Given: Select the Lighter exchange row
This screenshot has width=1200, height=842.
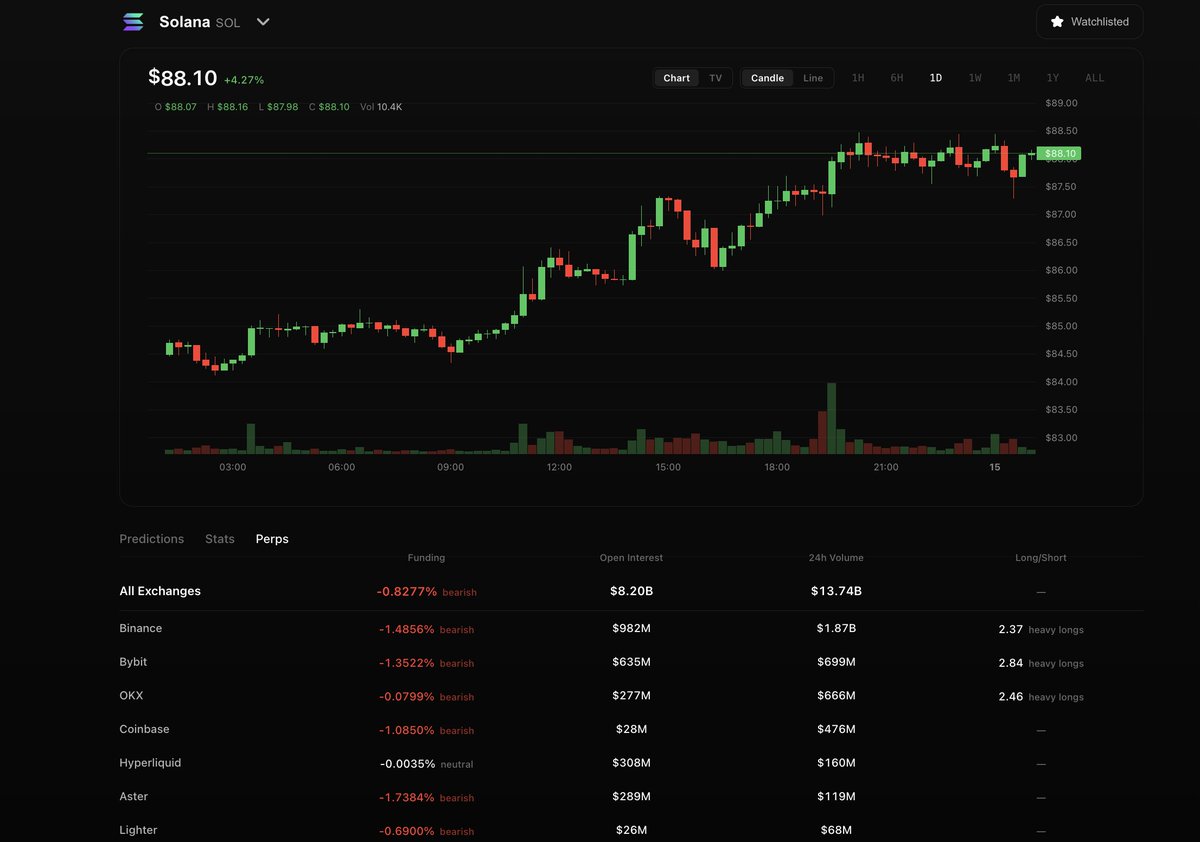Looking at the screenshot, I should pyautogui.click(x=631, y=830).
